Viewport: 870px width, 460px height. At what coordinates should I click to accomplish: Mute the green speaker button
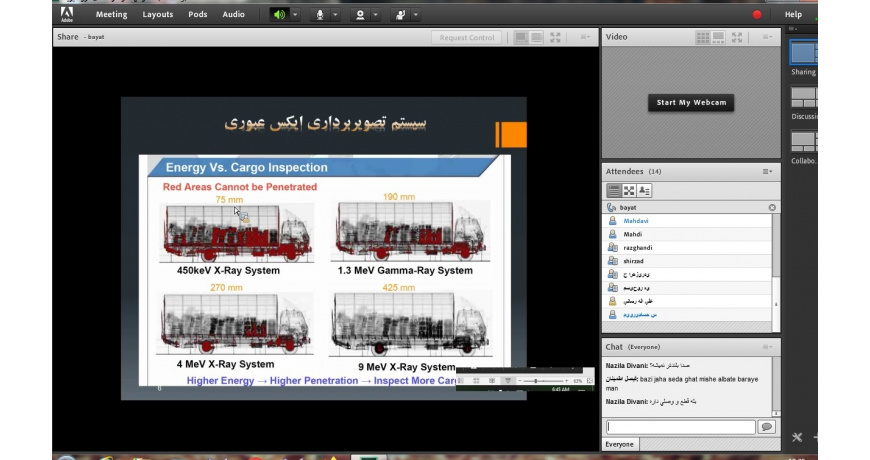[279, 15]
